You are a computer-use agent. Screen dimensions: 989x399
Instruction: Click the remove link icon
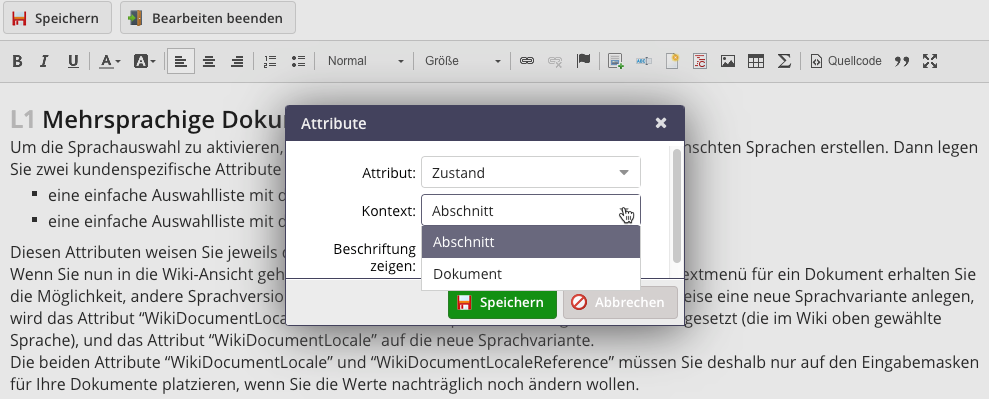click(x=555, y=61)
